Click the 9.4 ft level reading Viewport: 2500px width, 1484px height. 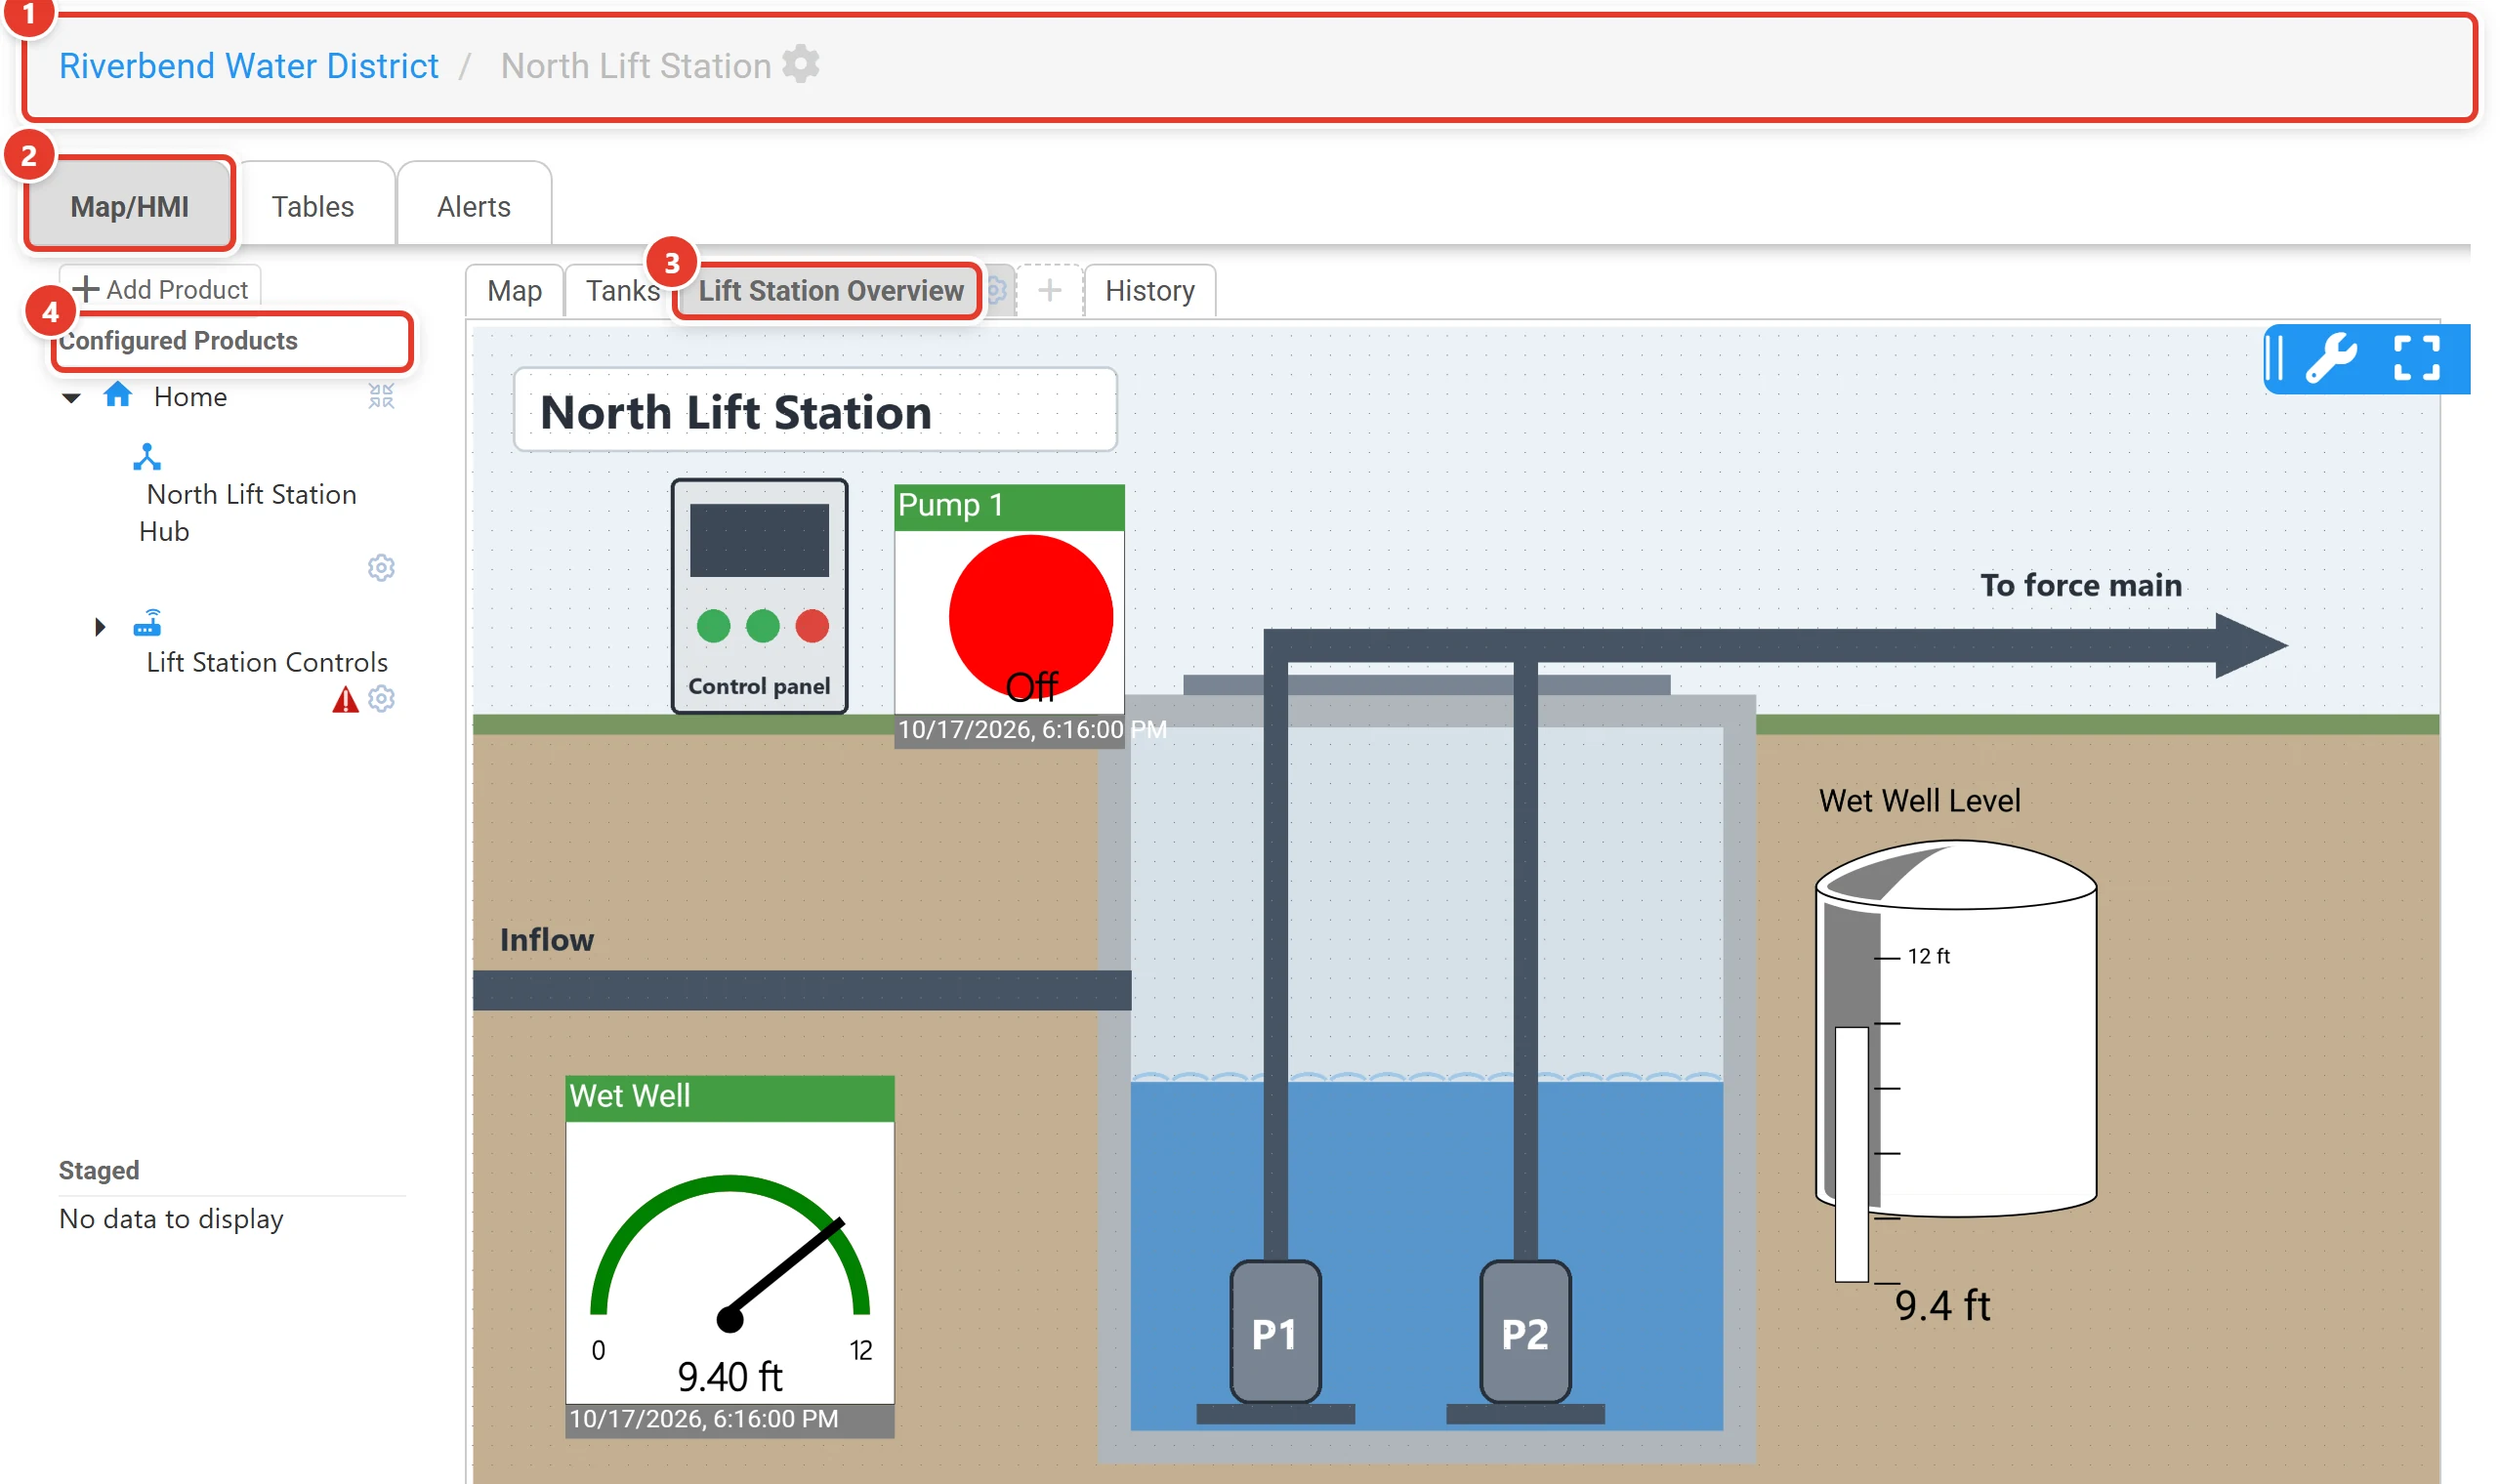[1942, 1305]
